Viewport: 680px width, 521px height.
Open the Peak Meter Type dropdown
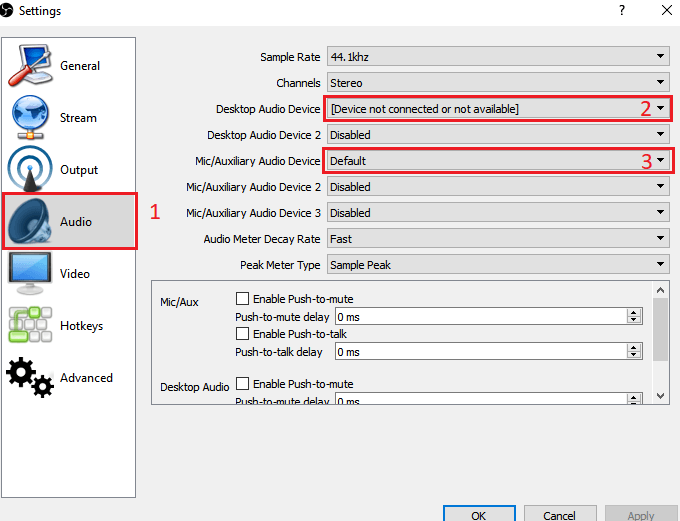click(x=497, y=265)
